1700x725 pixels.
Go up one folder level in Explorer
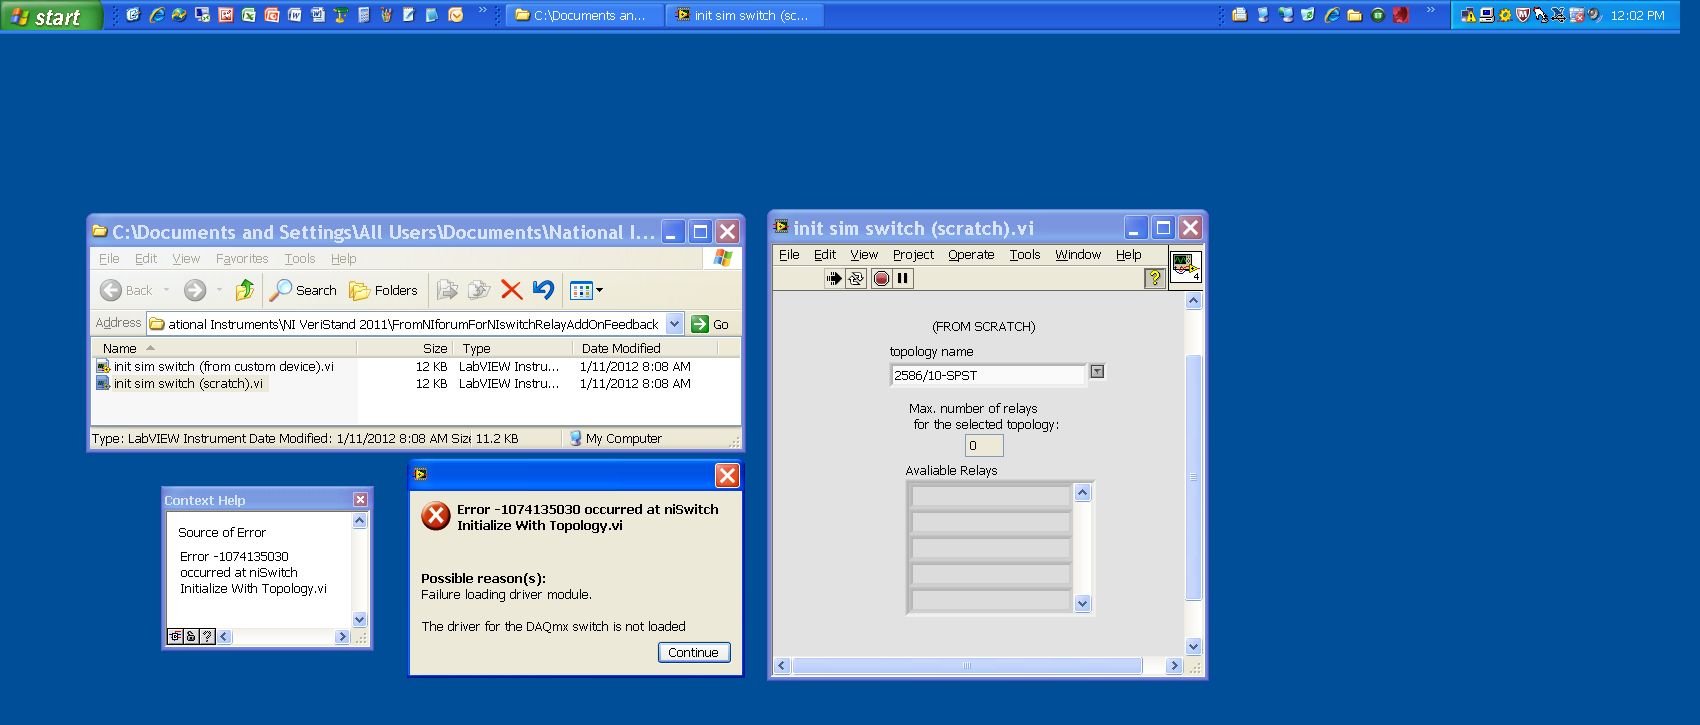244,290
